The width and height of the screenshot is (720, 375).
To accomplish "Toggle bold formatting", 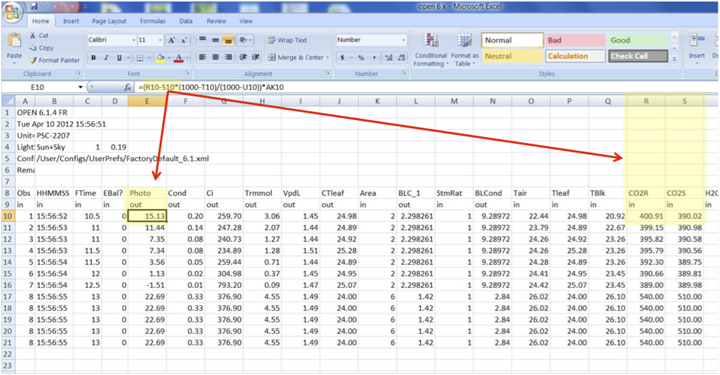I will click(94, 58).
